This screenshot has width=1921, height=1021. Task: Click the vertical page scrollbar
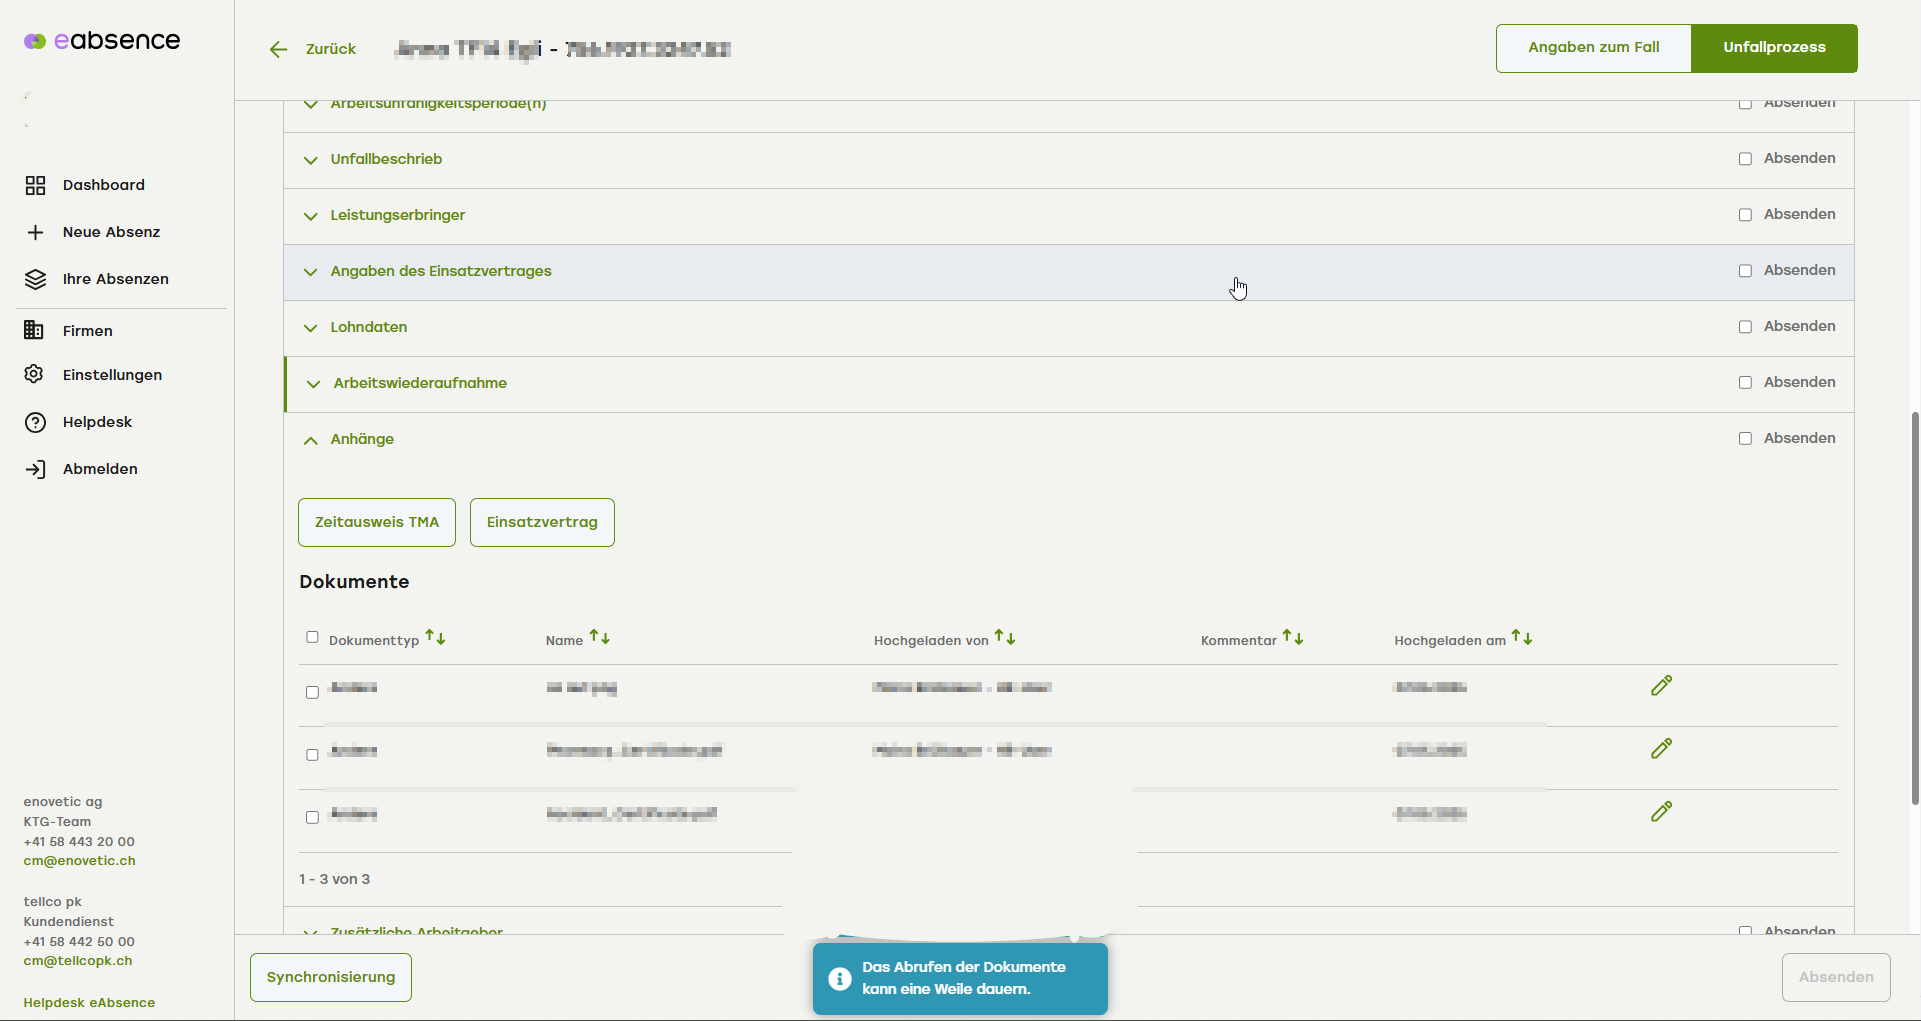tap(1914, 606)
